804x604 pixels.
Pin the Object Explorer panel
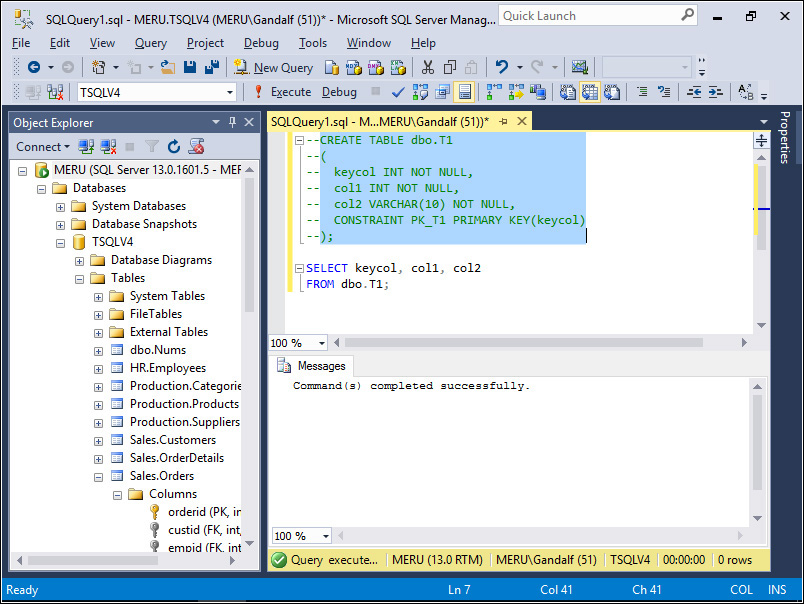pyautogui.click(x=233, y=122)
